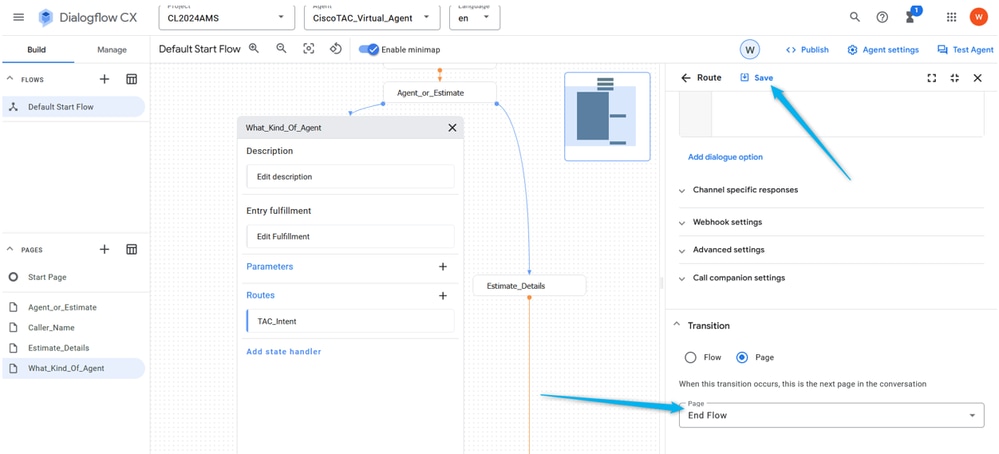Click the circled W collaborator avatar

tap(750, 49)
